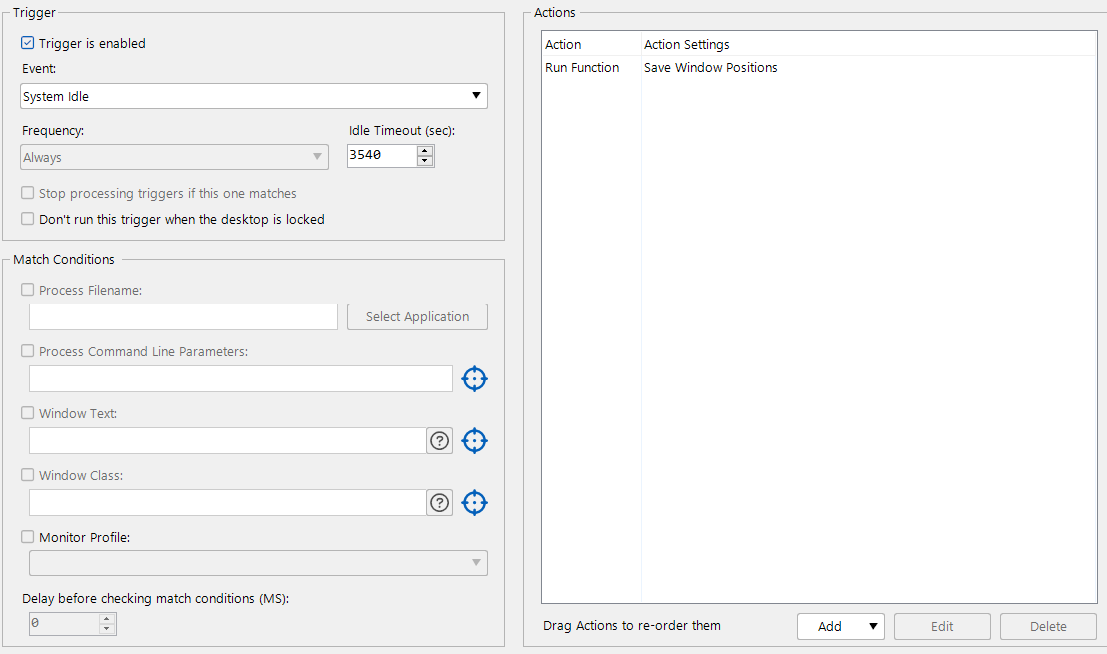This screenshot has height=654, width=1107.
Task: Click target finder icon beside Window Class
Action: [x=474, y=503]
